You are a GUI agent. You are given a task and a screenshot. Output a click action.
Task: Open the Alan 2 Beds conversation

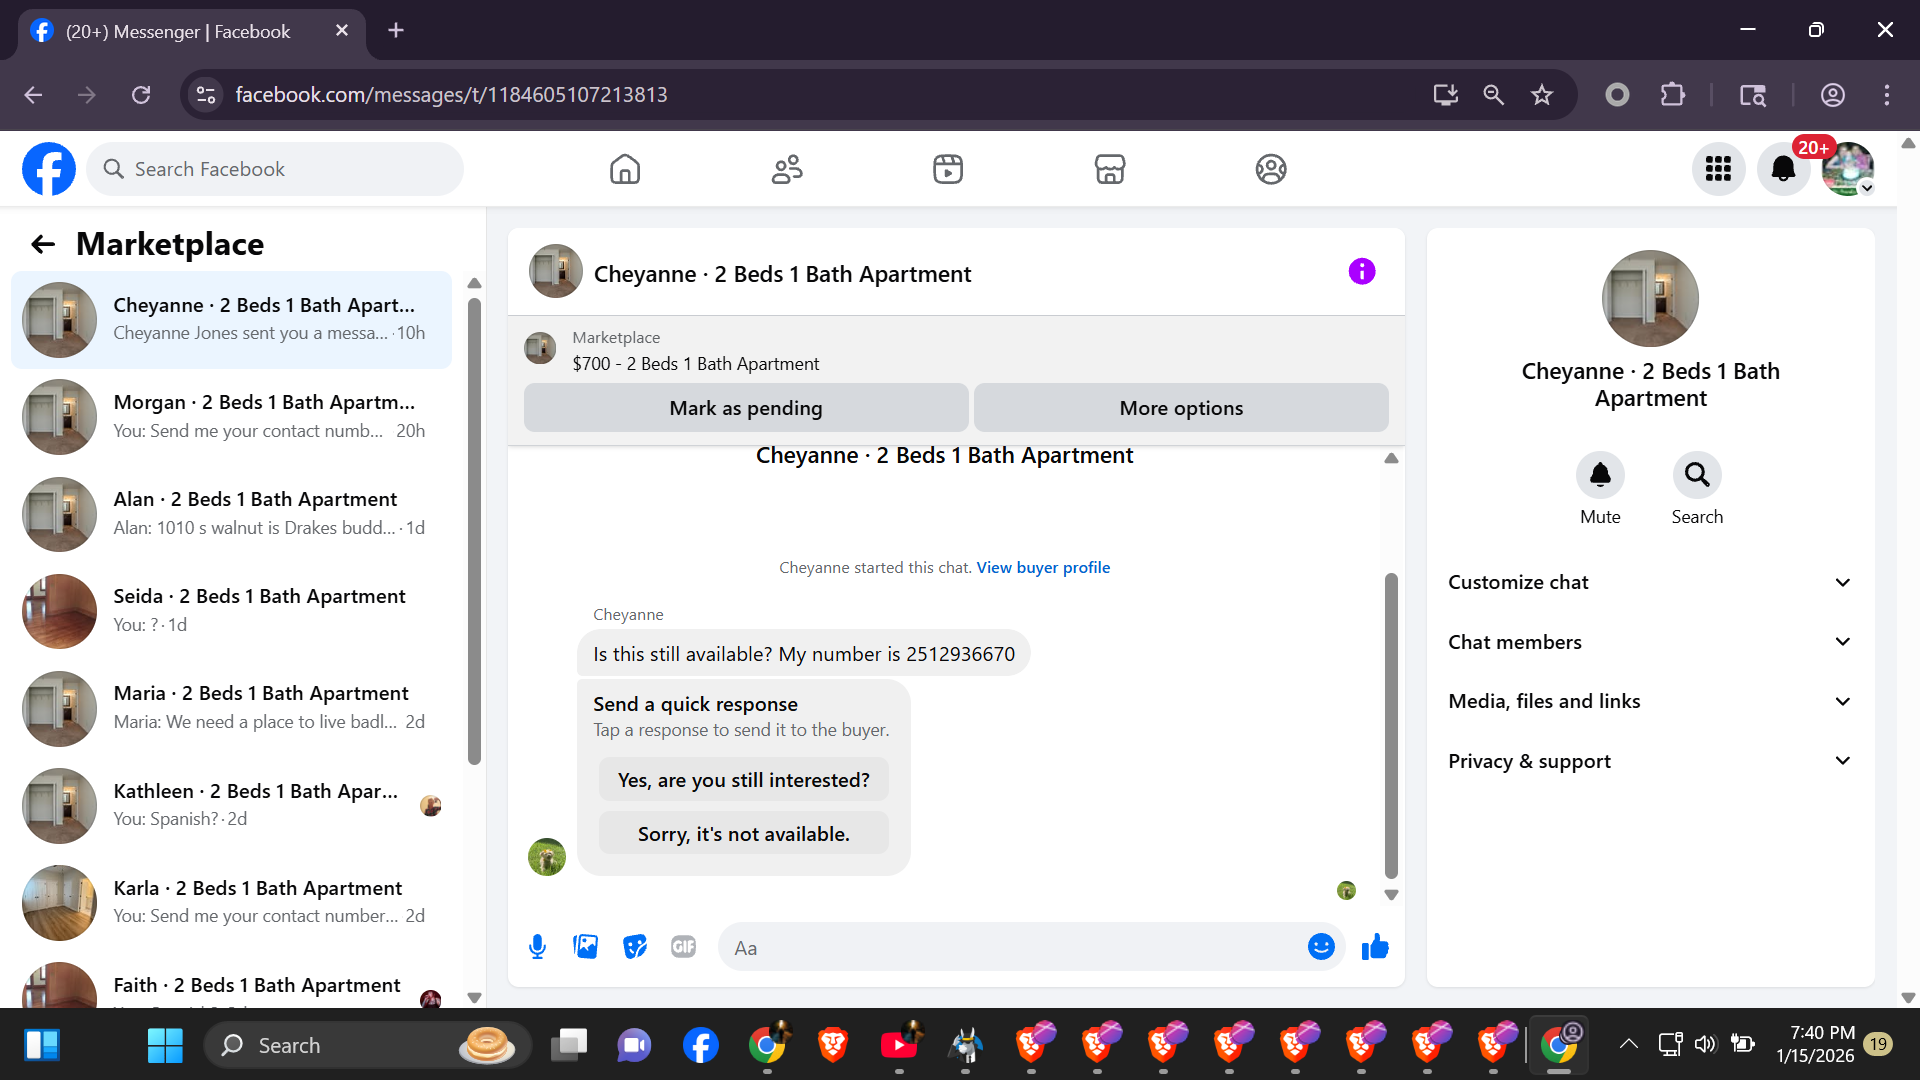(232, 513)
